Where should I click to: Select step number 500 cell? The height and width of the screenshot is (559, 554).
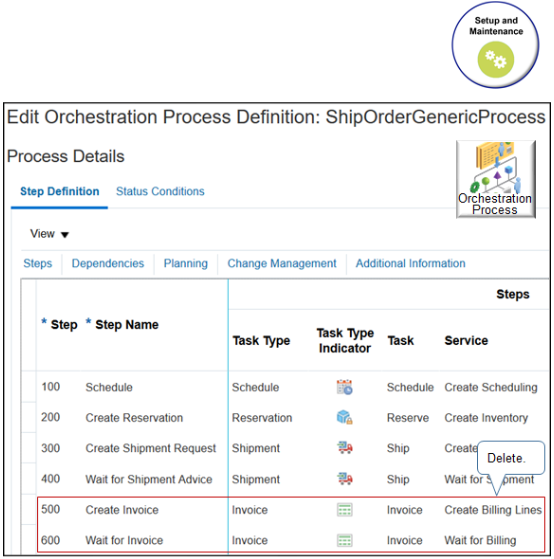click(51, 509)
